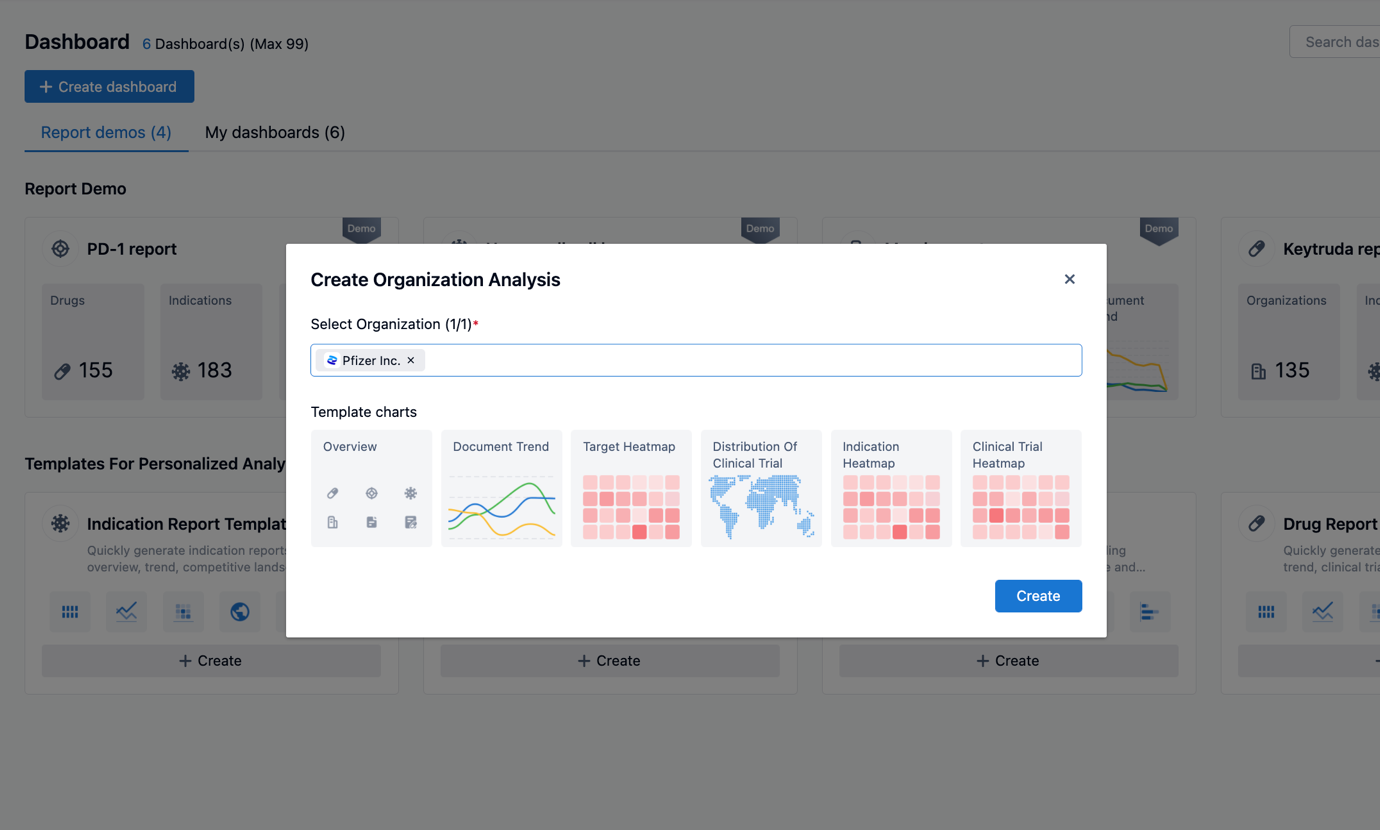This screenshot has width=1380, height=830.
Task: Switch to the My dashboards tab
Action: pyautogui.click(x=275, y=132)
